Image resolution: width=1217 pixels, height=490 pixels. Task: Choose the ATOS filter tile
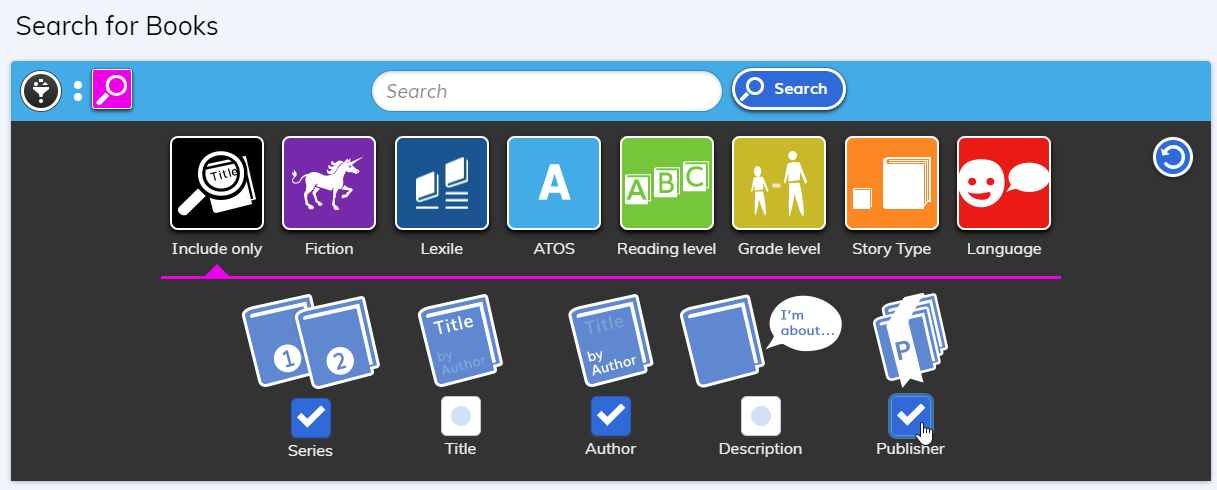click(554, 183)
